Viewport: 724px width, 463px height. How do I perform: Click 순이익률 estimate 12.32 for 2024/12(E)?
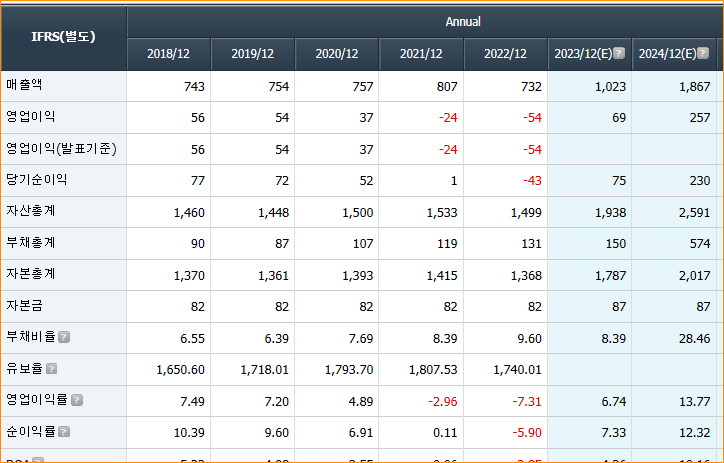point(694,433)
